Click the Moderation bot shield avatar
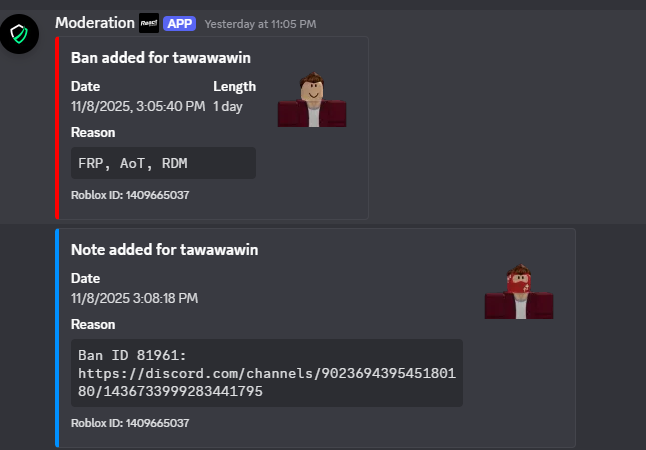The height and width of the screenshot is (450, 646). pyautogui.click(x=20, y=35)
